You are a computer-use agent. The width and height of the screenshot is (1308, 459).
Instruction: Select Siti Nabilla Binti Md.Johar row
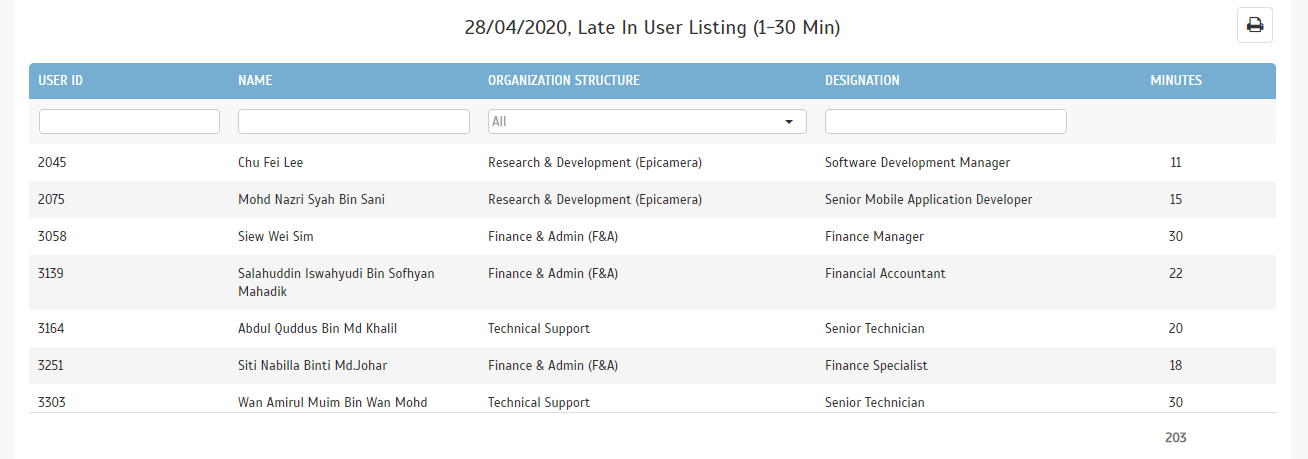652,365
